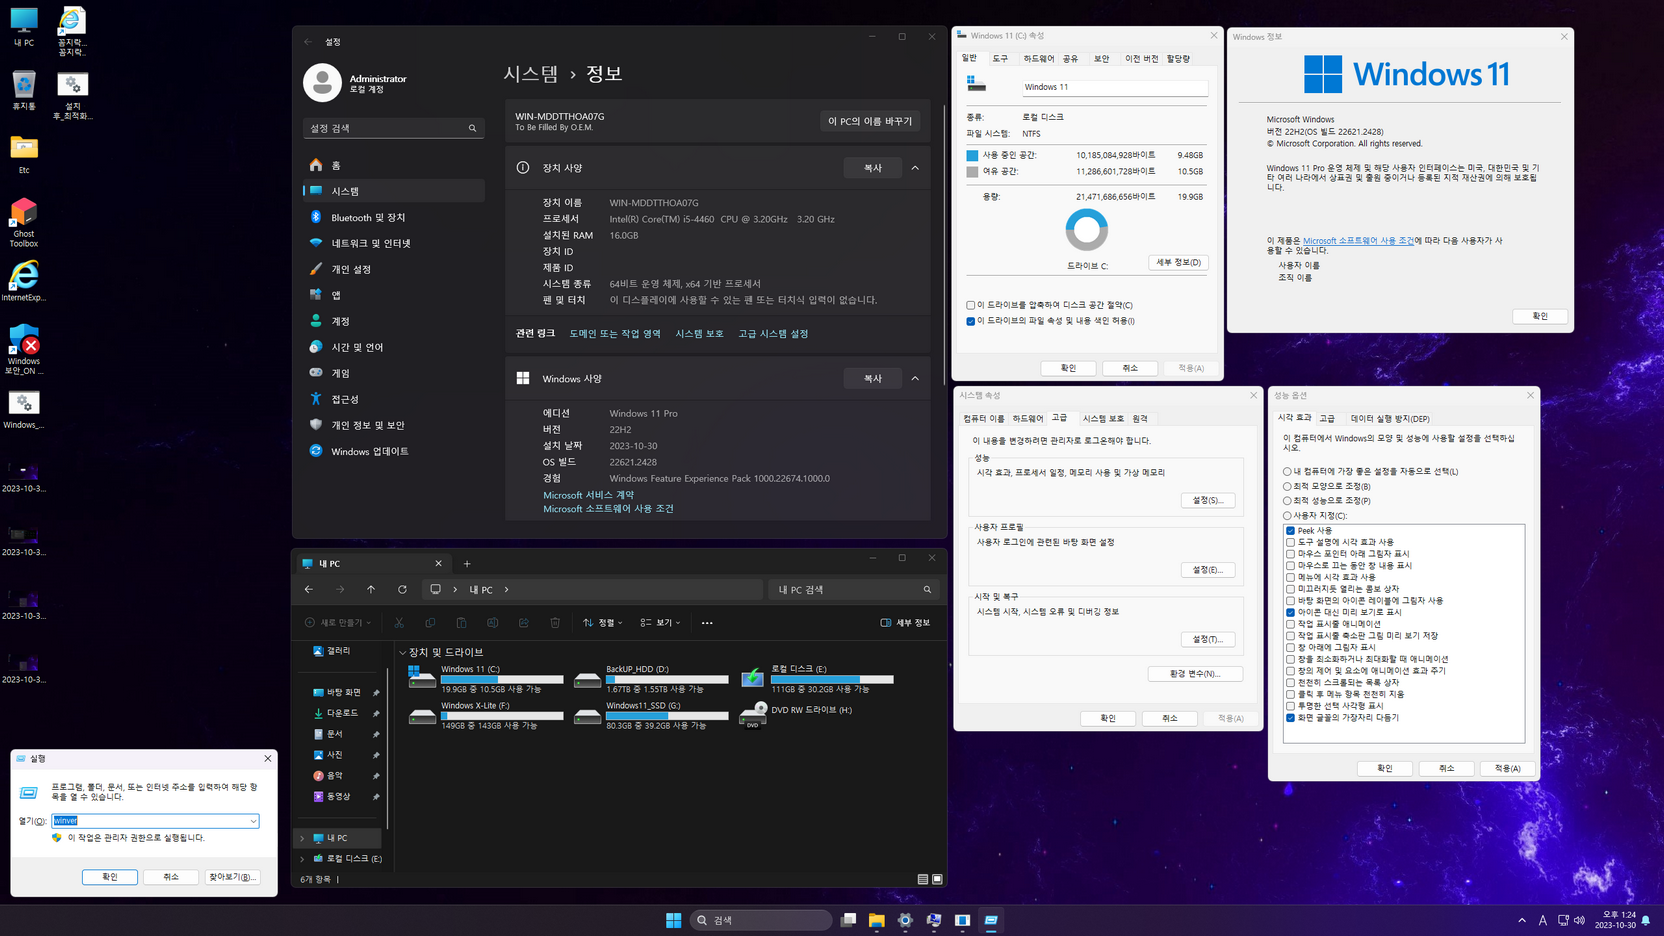Image resolution: width=1664 pixels, height=936 pixels.
Task: Click the drive label field containing Windows 11
Action: 1114,87
